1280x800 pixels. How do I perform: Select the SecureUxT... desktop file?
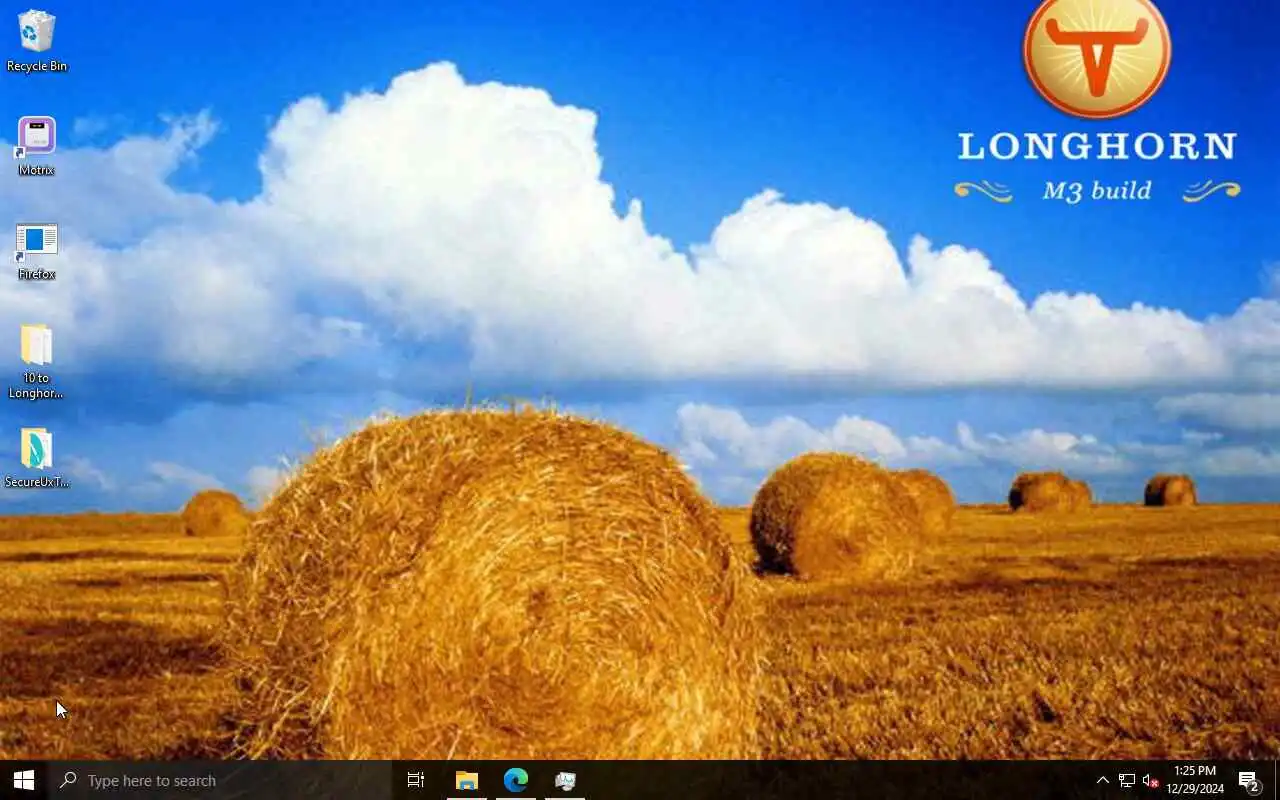tap(37, 458)
